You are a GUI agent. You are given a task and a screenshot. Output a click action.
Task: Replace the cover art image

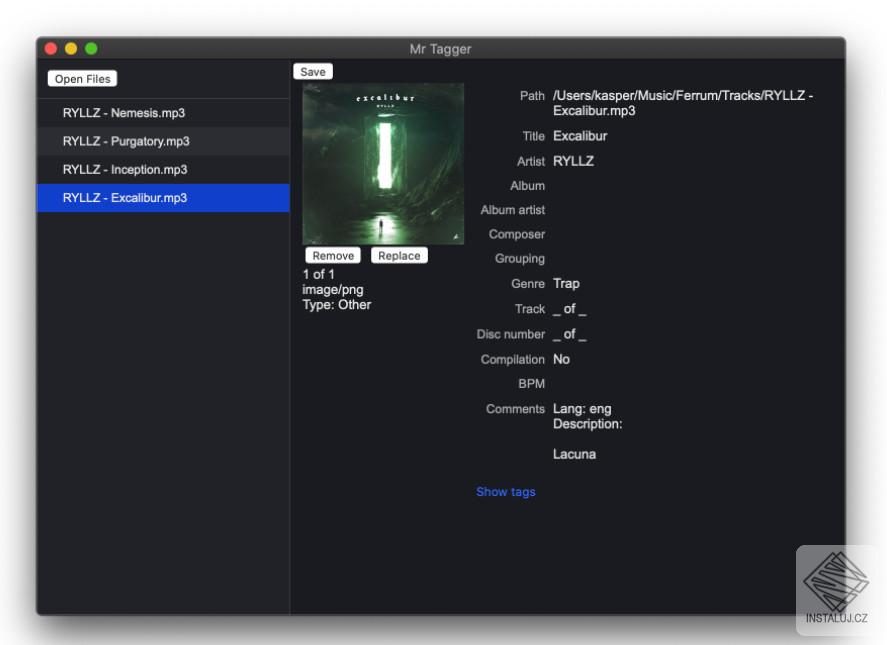(399, 256)
